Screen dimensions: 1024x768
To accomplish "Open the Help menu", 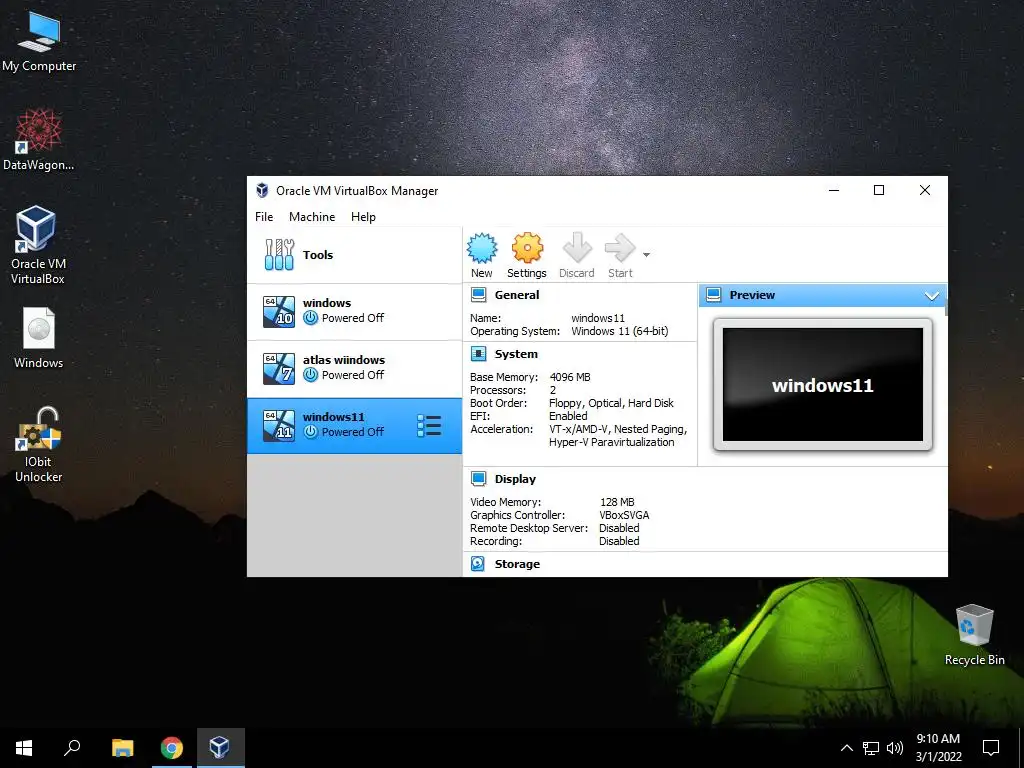I will (363, 217).
